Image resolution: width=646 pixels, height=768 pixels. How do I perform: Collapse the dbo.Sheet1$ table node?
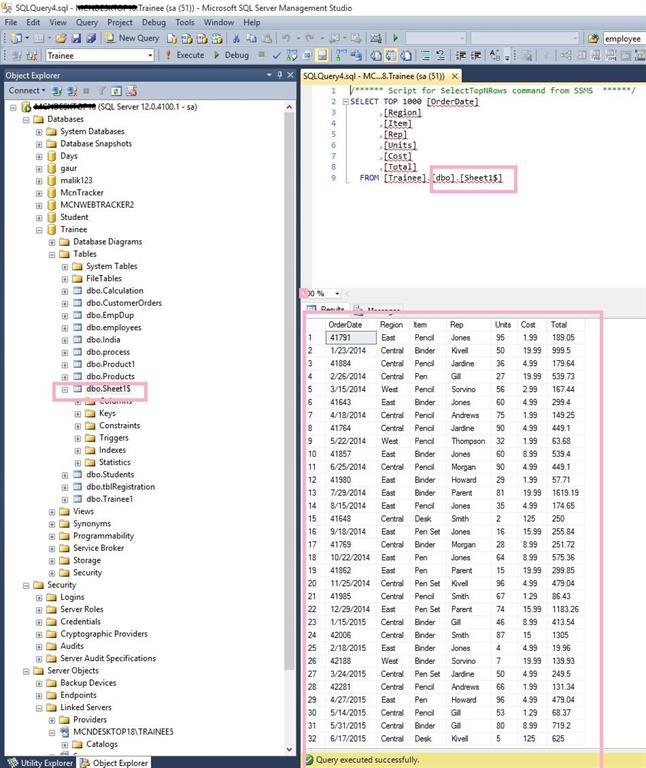click(65, 389)
